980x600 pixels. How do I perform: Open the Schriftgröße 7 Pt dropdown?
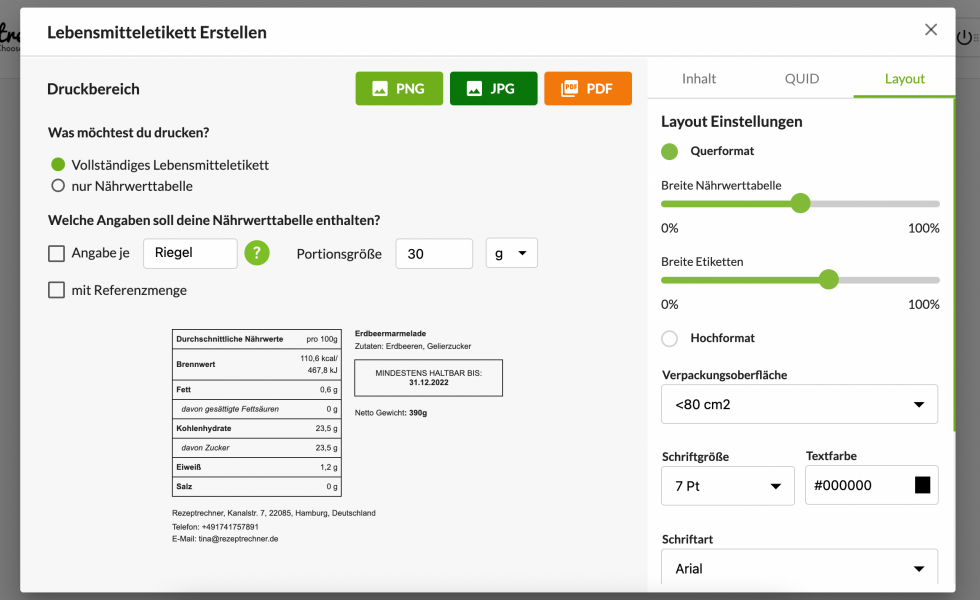pos(727,486)
